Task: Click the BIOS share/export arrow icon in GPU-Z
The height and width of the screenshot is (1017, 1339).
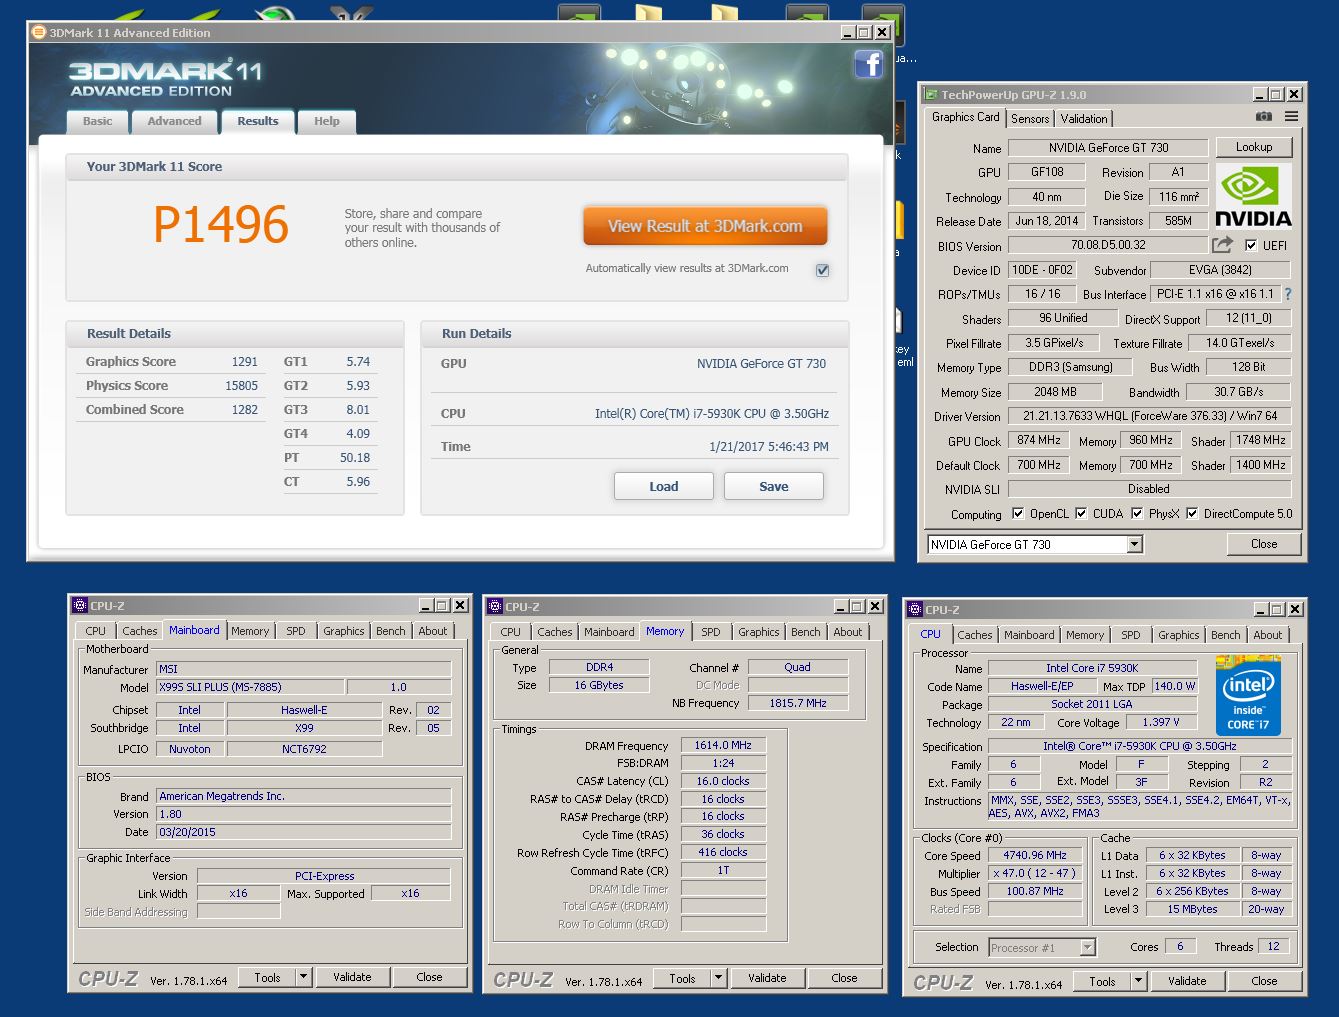Action: point(1222,245)
